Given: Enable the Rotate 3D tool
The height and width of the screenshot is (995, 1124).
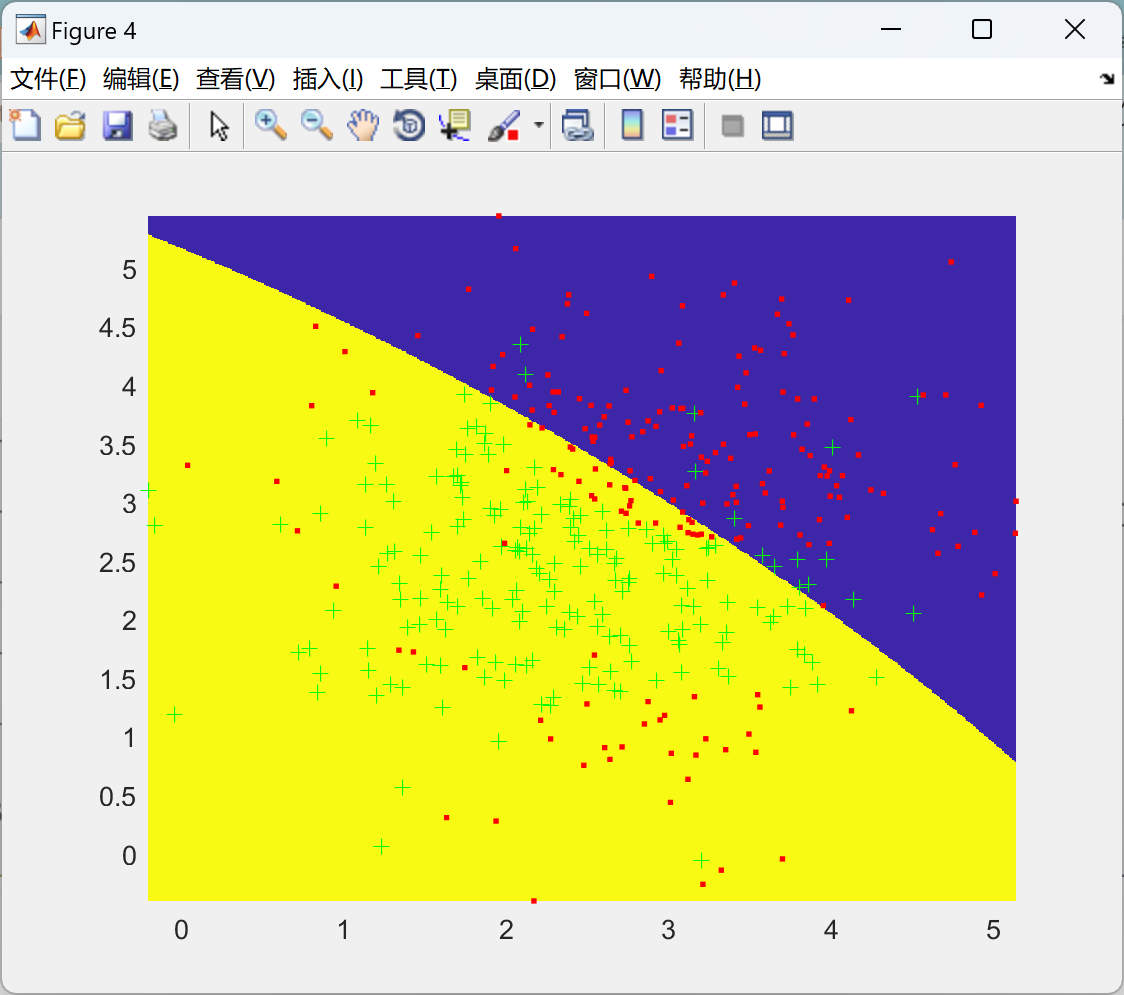Looking at the screenshot, I should point(409,125).
